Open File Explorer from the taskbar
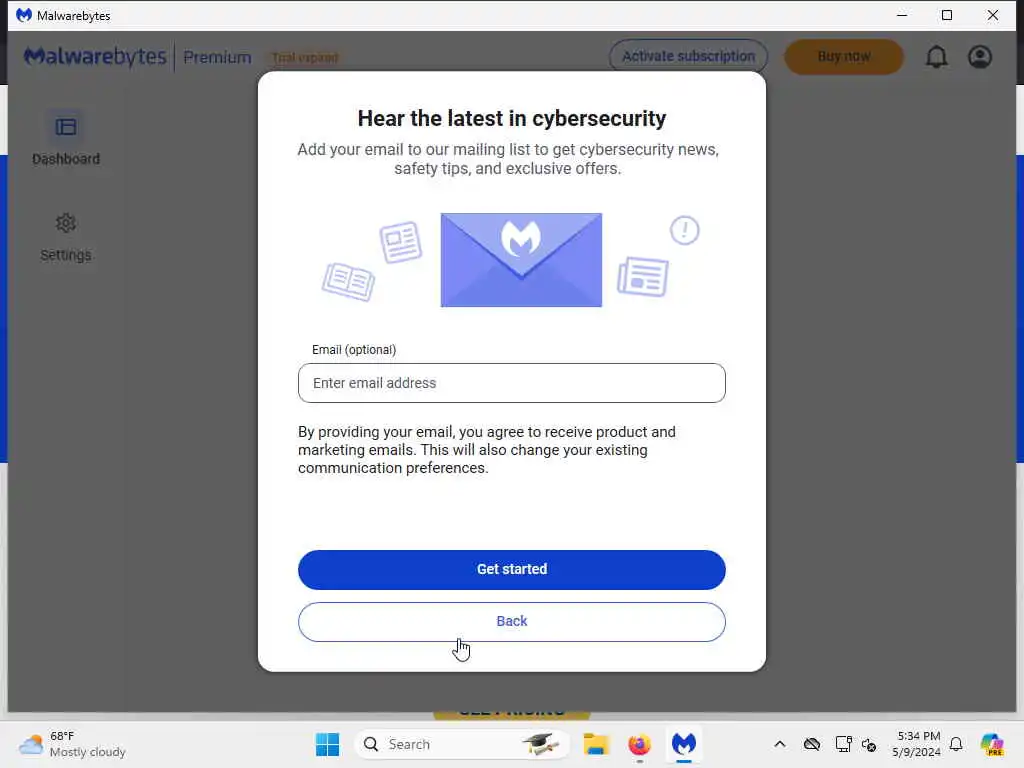Screen dimensions: 1024x768 point(596,744)
